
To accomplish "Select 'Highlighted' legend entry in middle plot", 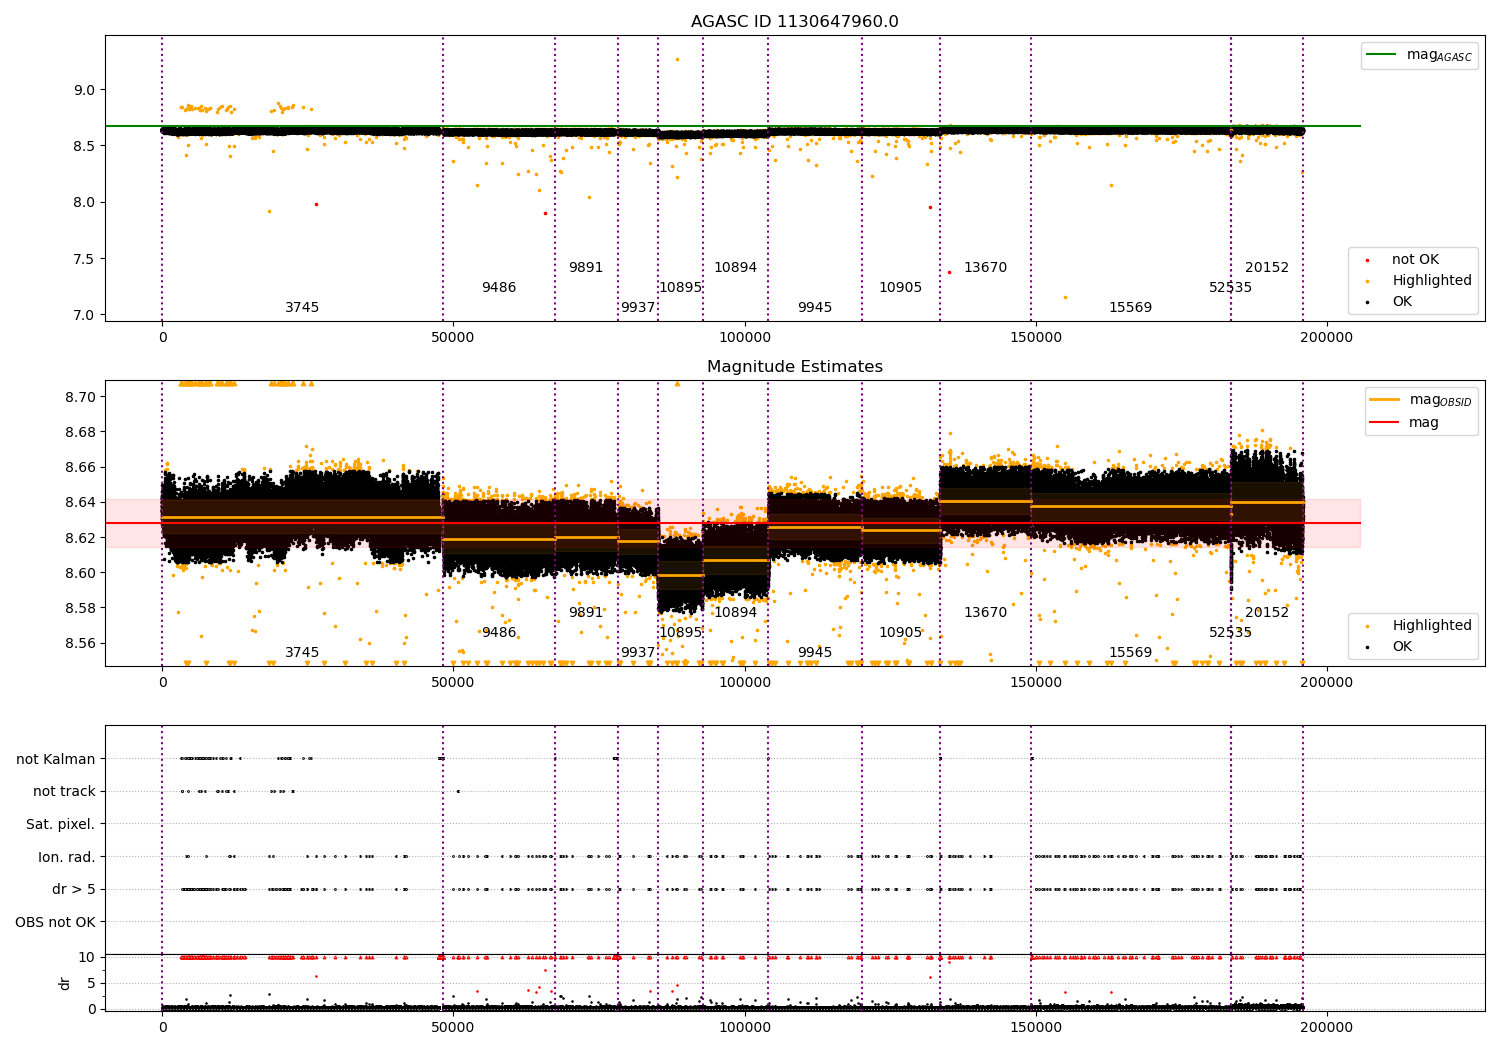I will click(1432, 626).
